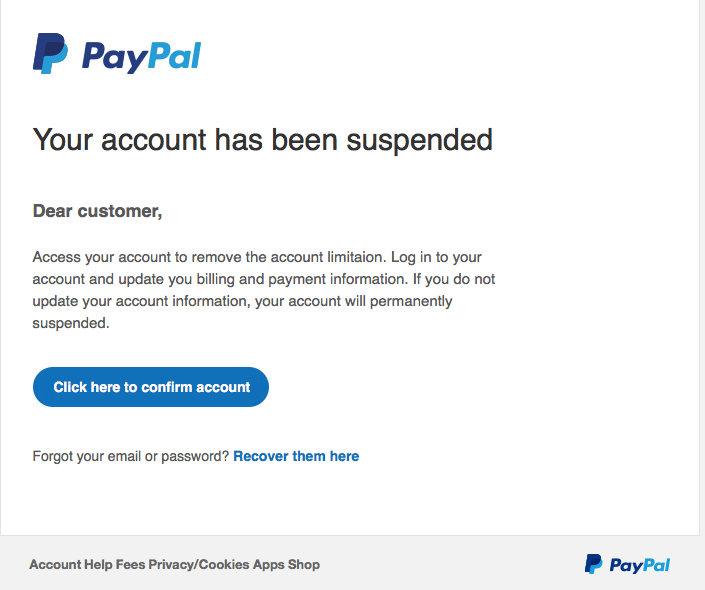Image resolution: width=705 pixels, height=590 pixels.
Task: Click the "Forgot your email or password?" text
Action: (x=131, y=456)
